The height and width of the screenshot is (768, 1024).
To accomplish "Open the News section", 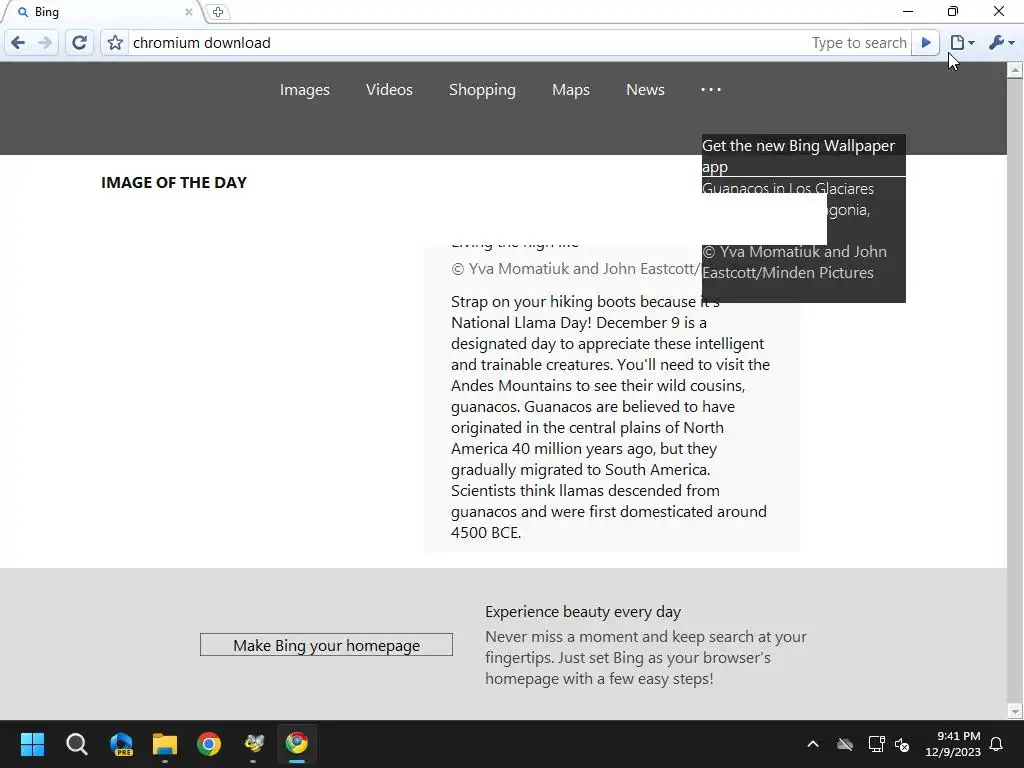I will (x=645, y=89).
